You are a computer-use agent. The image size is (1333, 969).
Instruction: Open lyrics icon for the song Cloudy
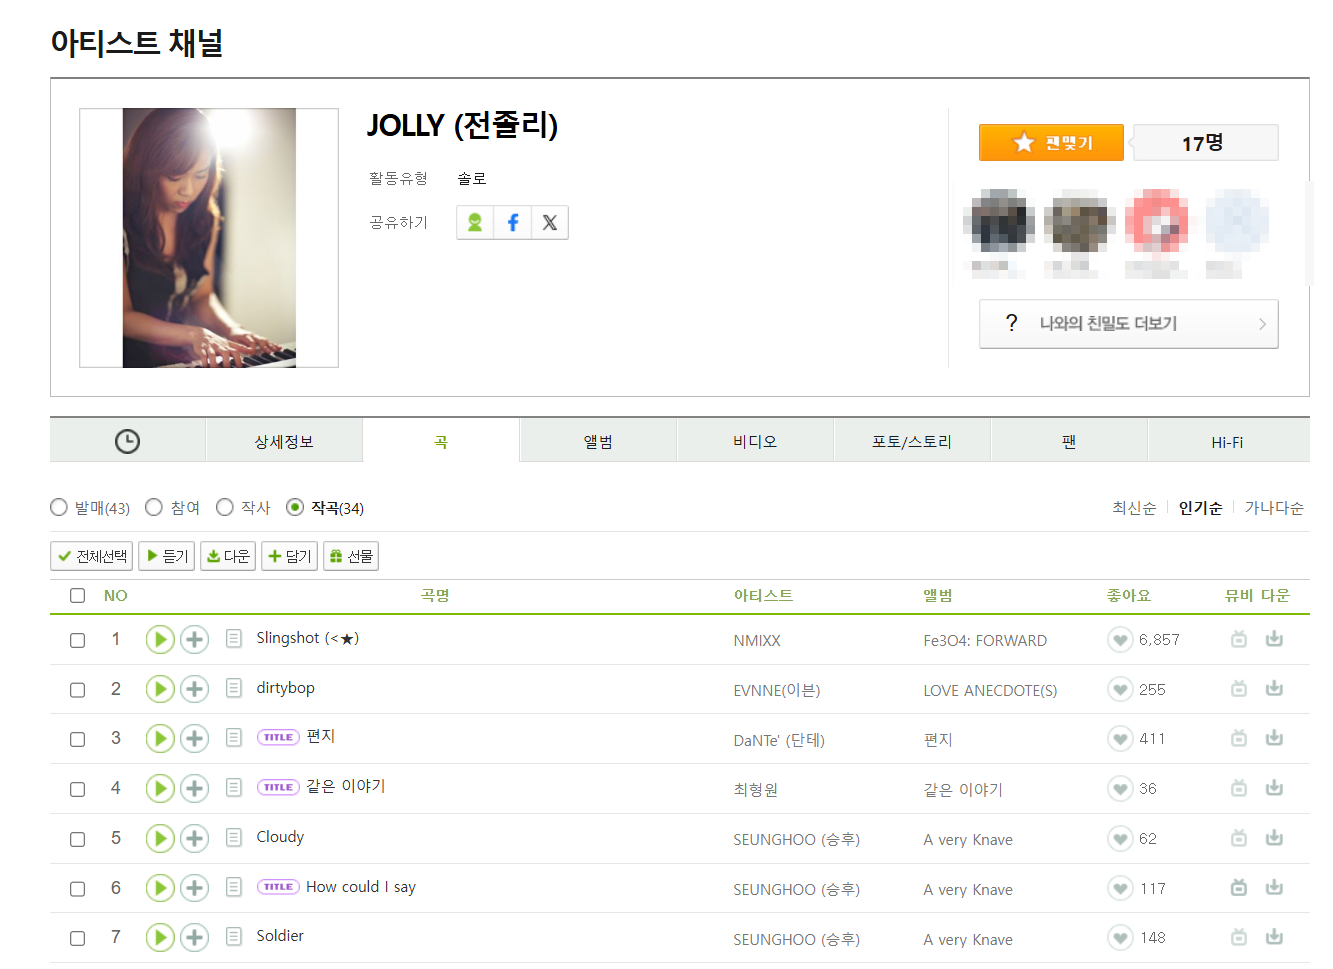pos(234,838)
